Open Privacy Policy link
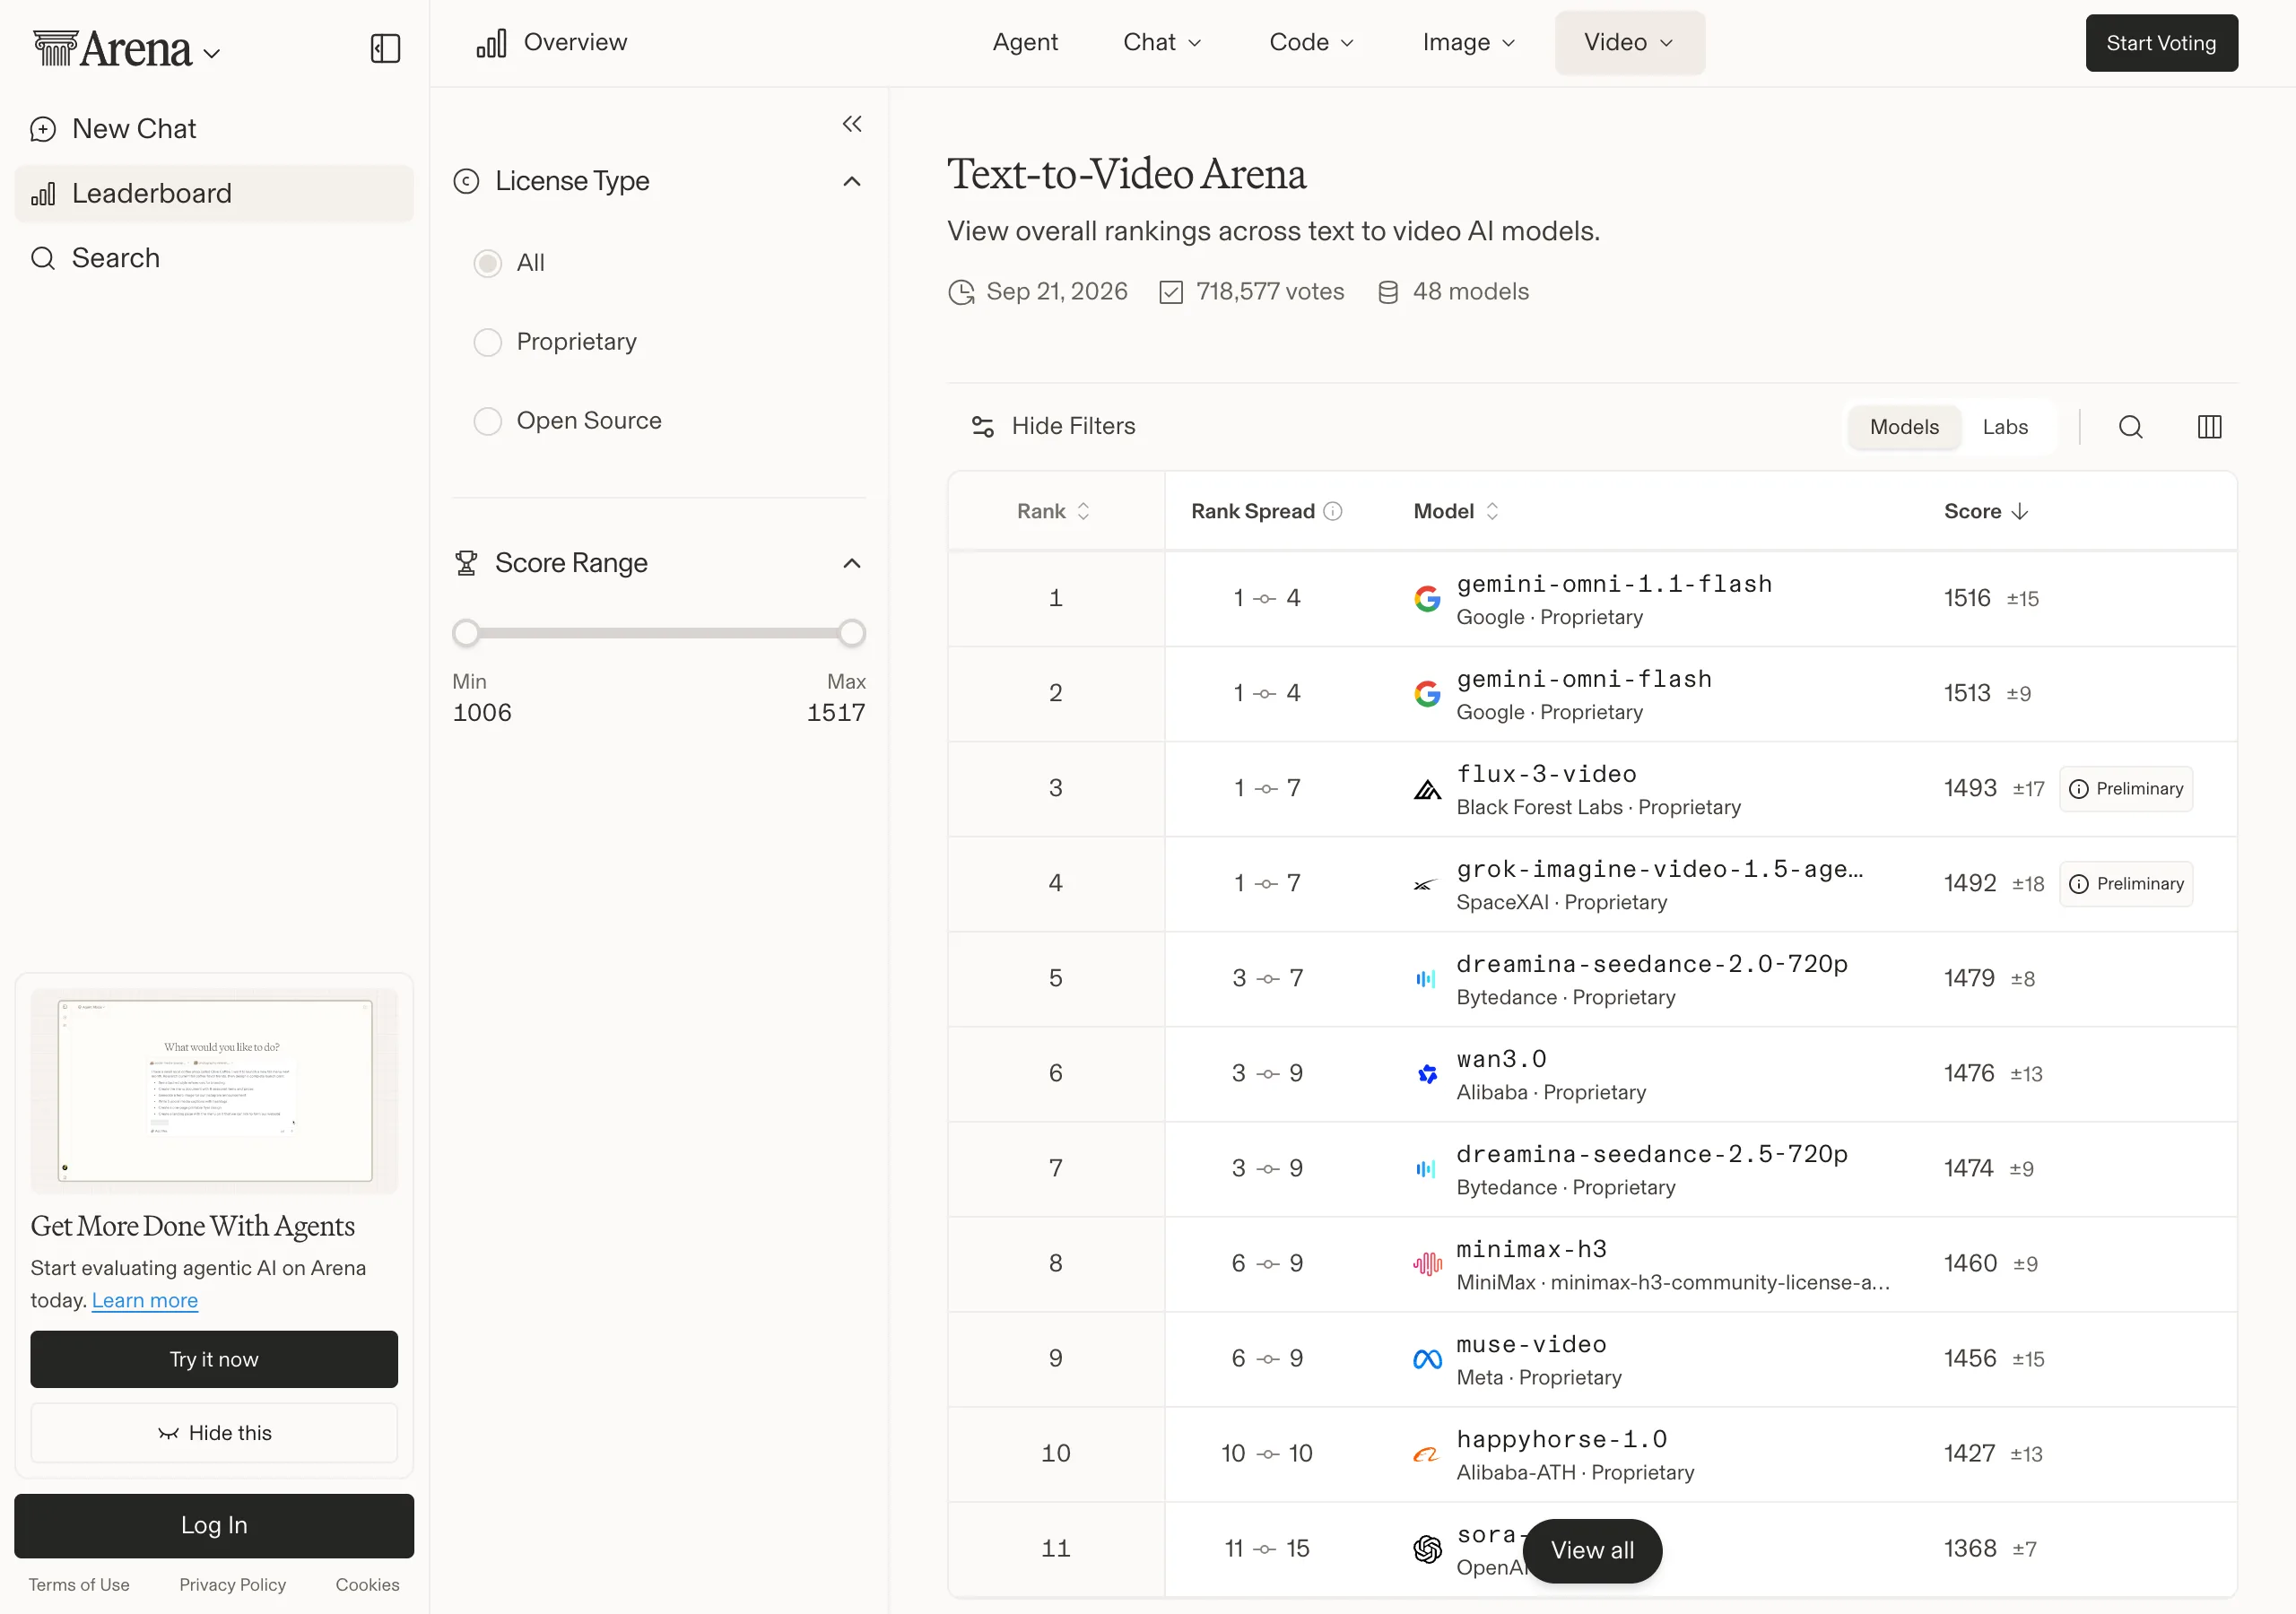2296x1614 pixels. click(232, 1585)
